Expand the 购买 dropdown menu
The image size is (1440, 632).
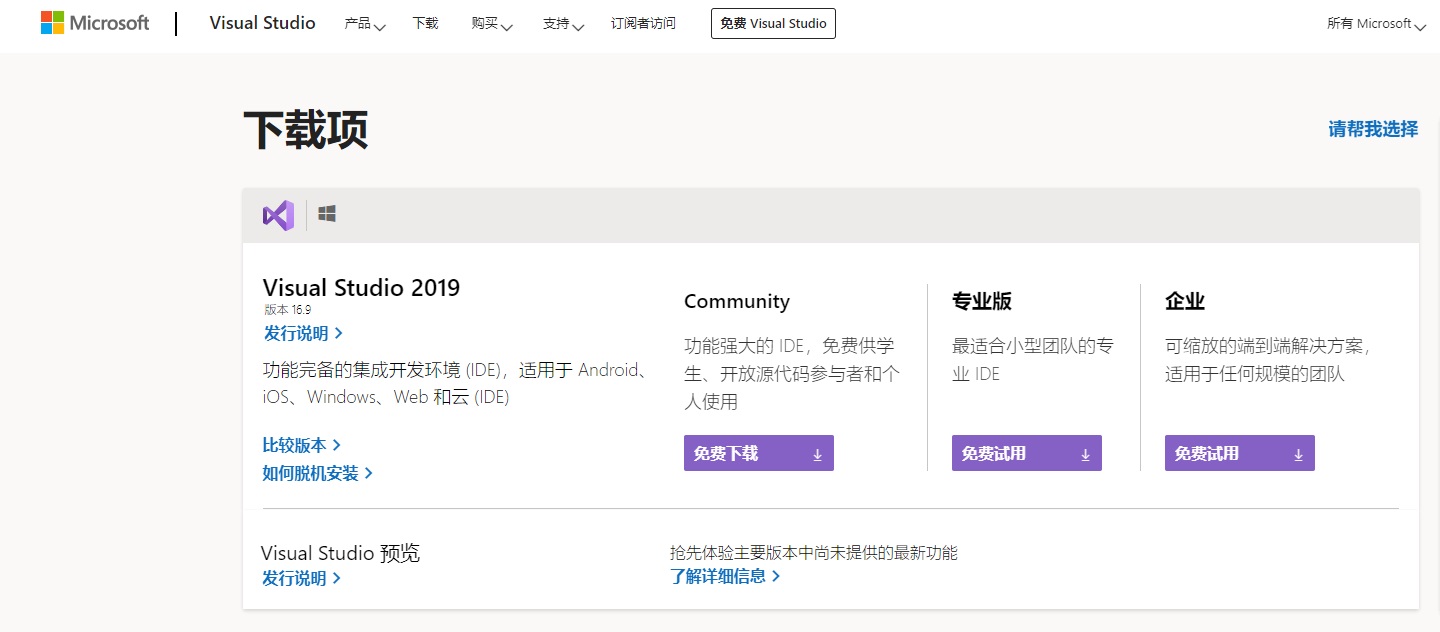tap(491, 24)
